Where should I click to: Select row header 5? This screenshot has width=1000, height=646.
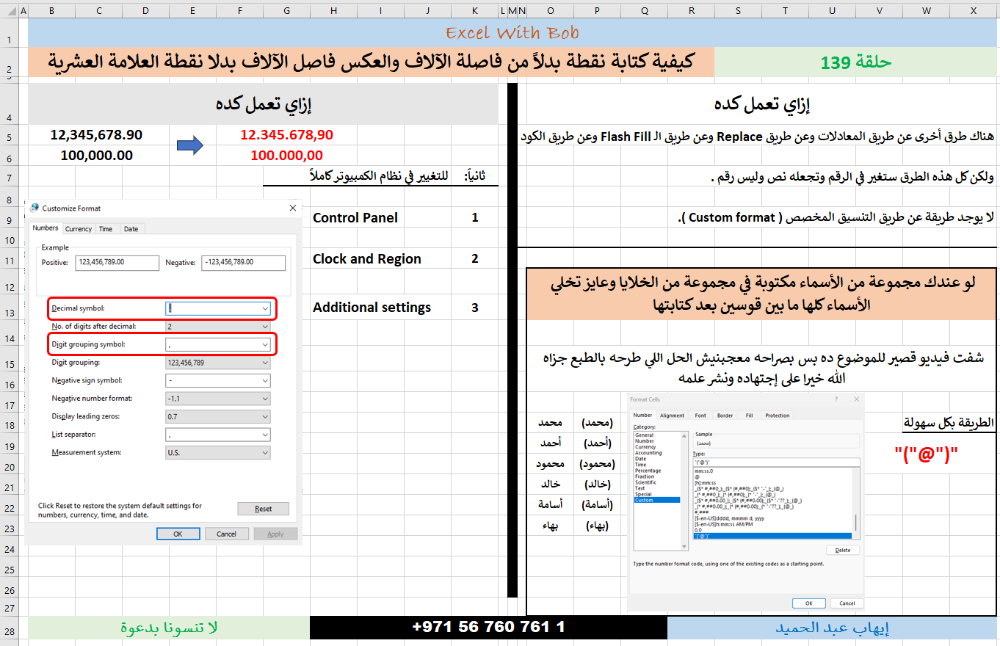click(9, 136)
